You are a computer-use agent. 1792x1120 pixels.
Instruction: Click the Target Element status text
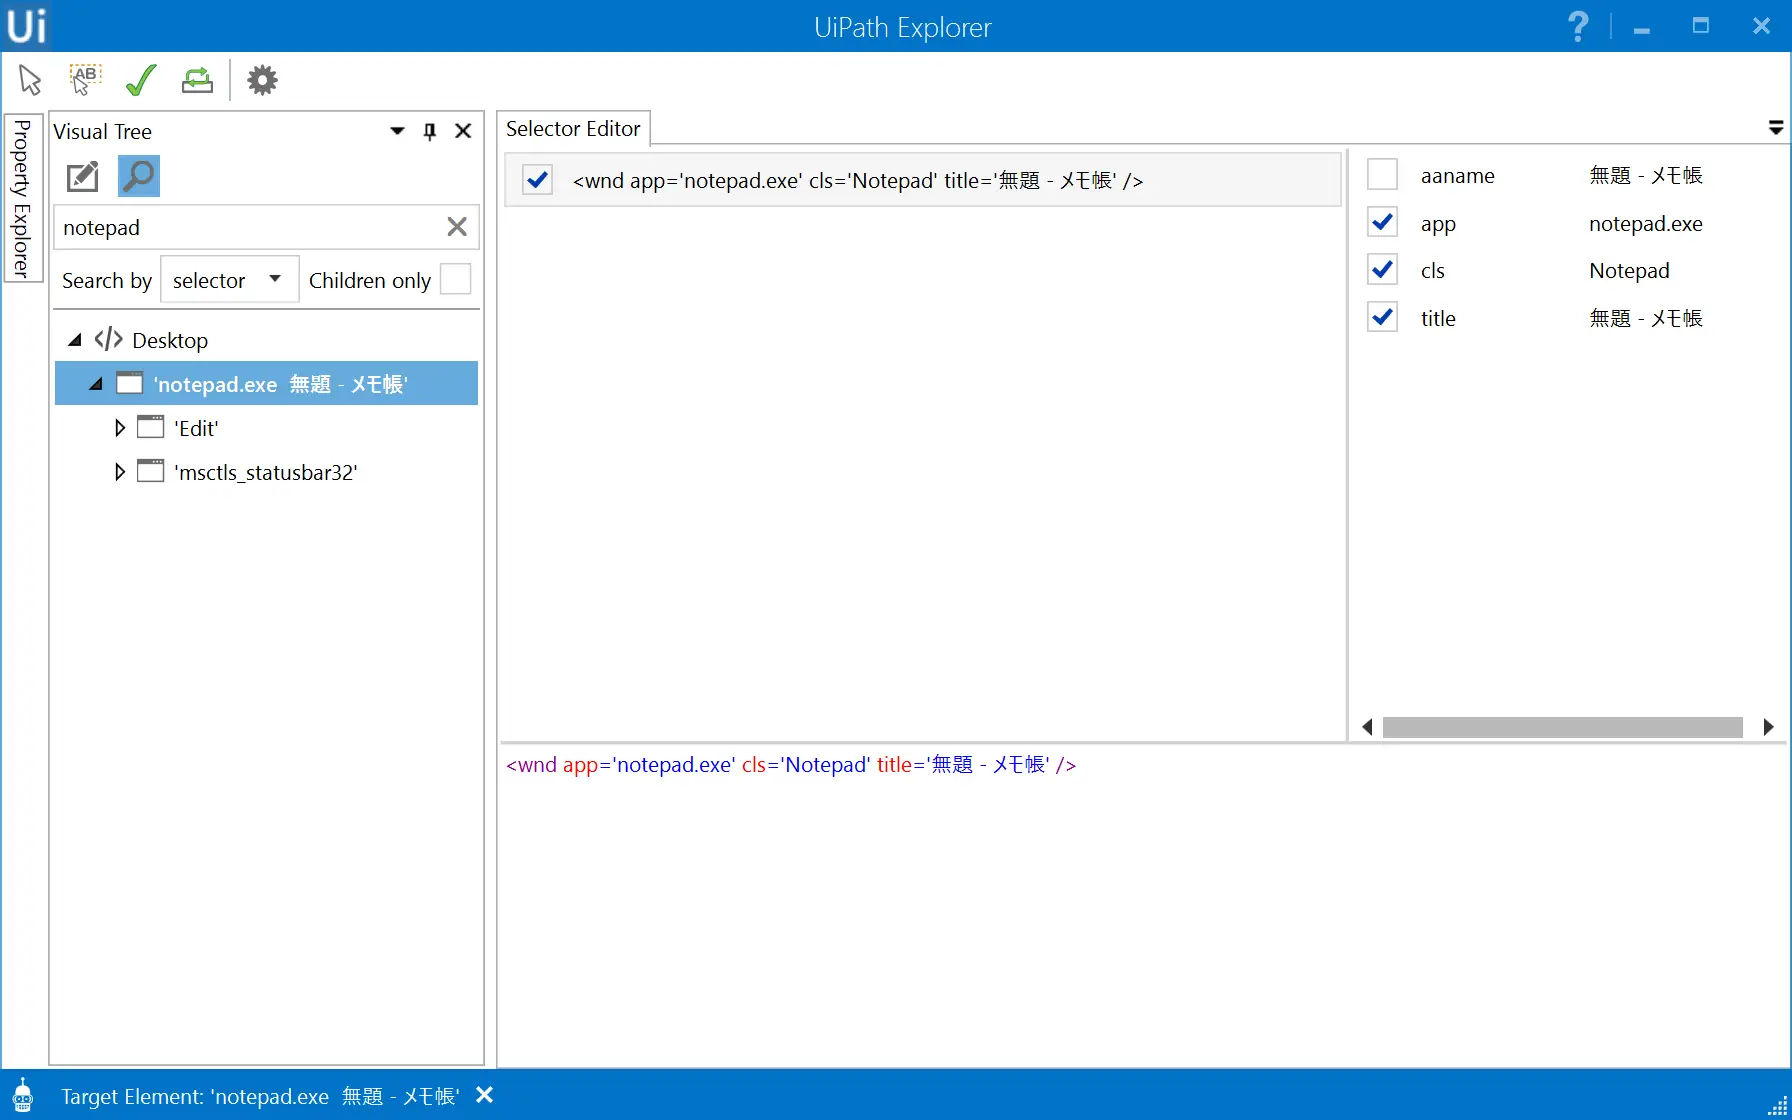260,1096
